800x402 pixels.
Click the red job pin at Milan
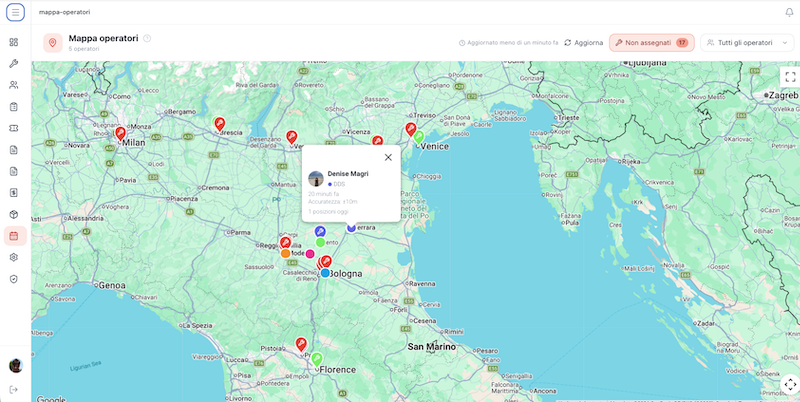point(120,134)
